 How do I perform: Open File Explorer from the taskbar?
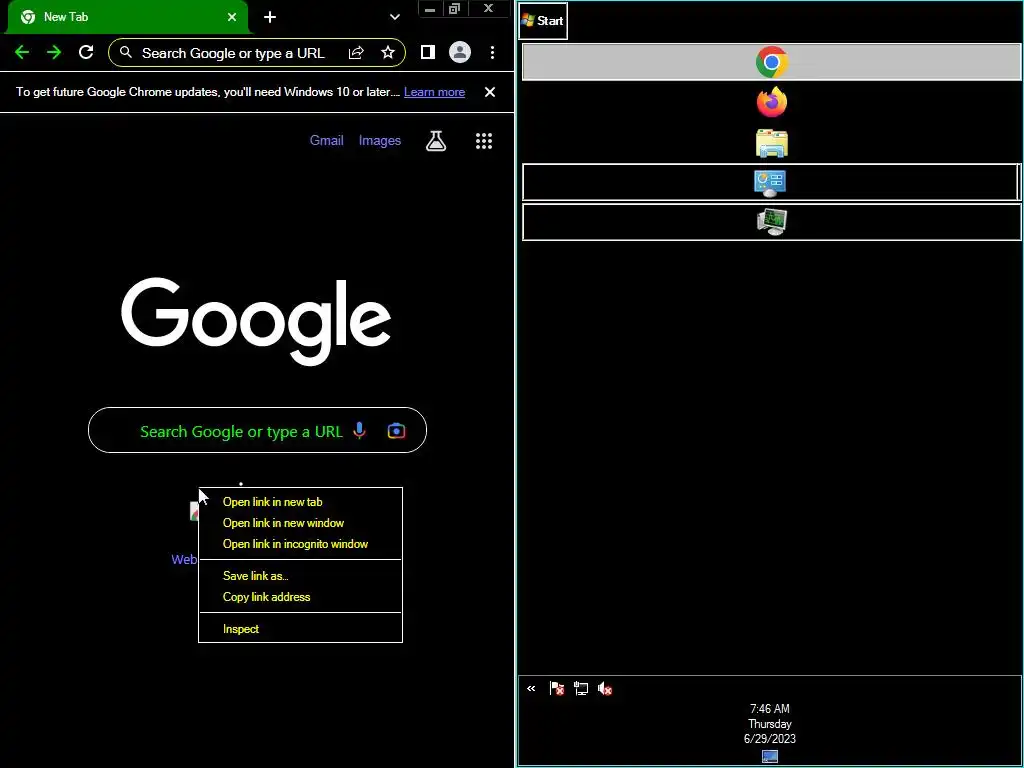pos(771,142)
